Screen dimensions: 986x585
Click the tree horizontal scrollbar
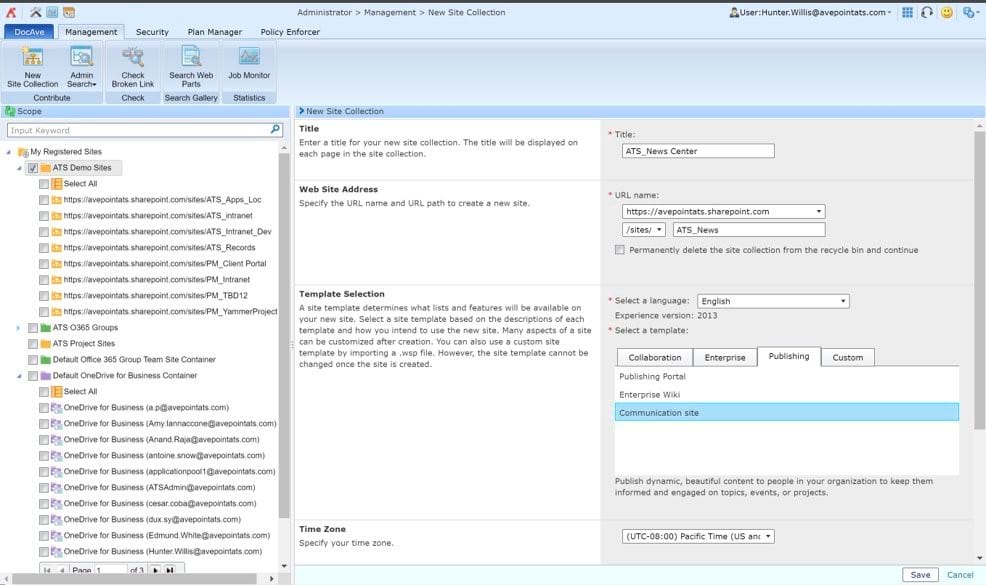(x=134, y=578)
